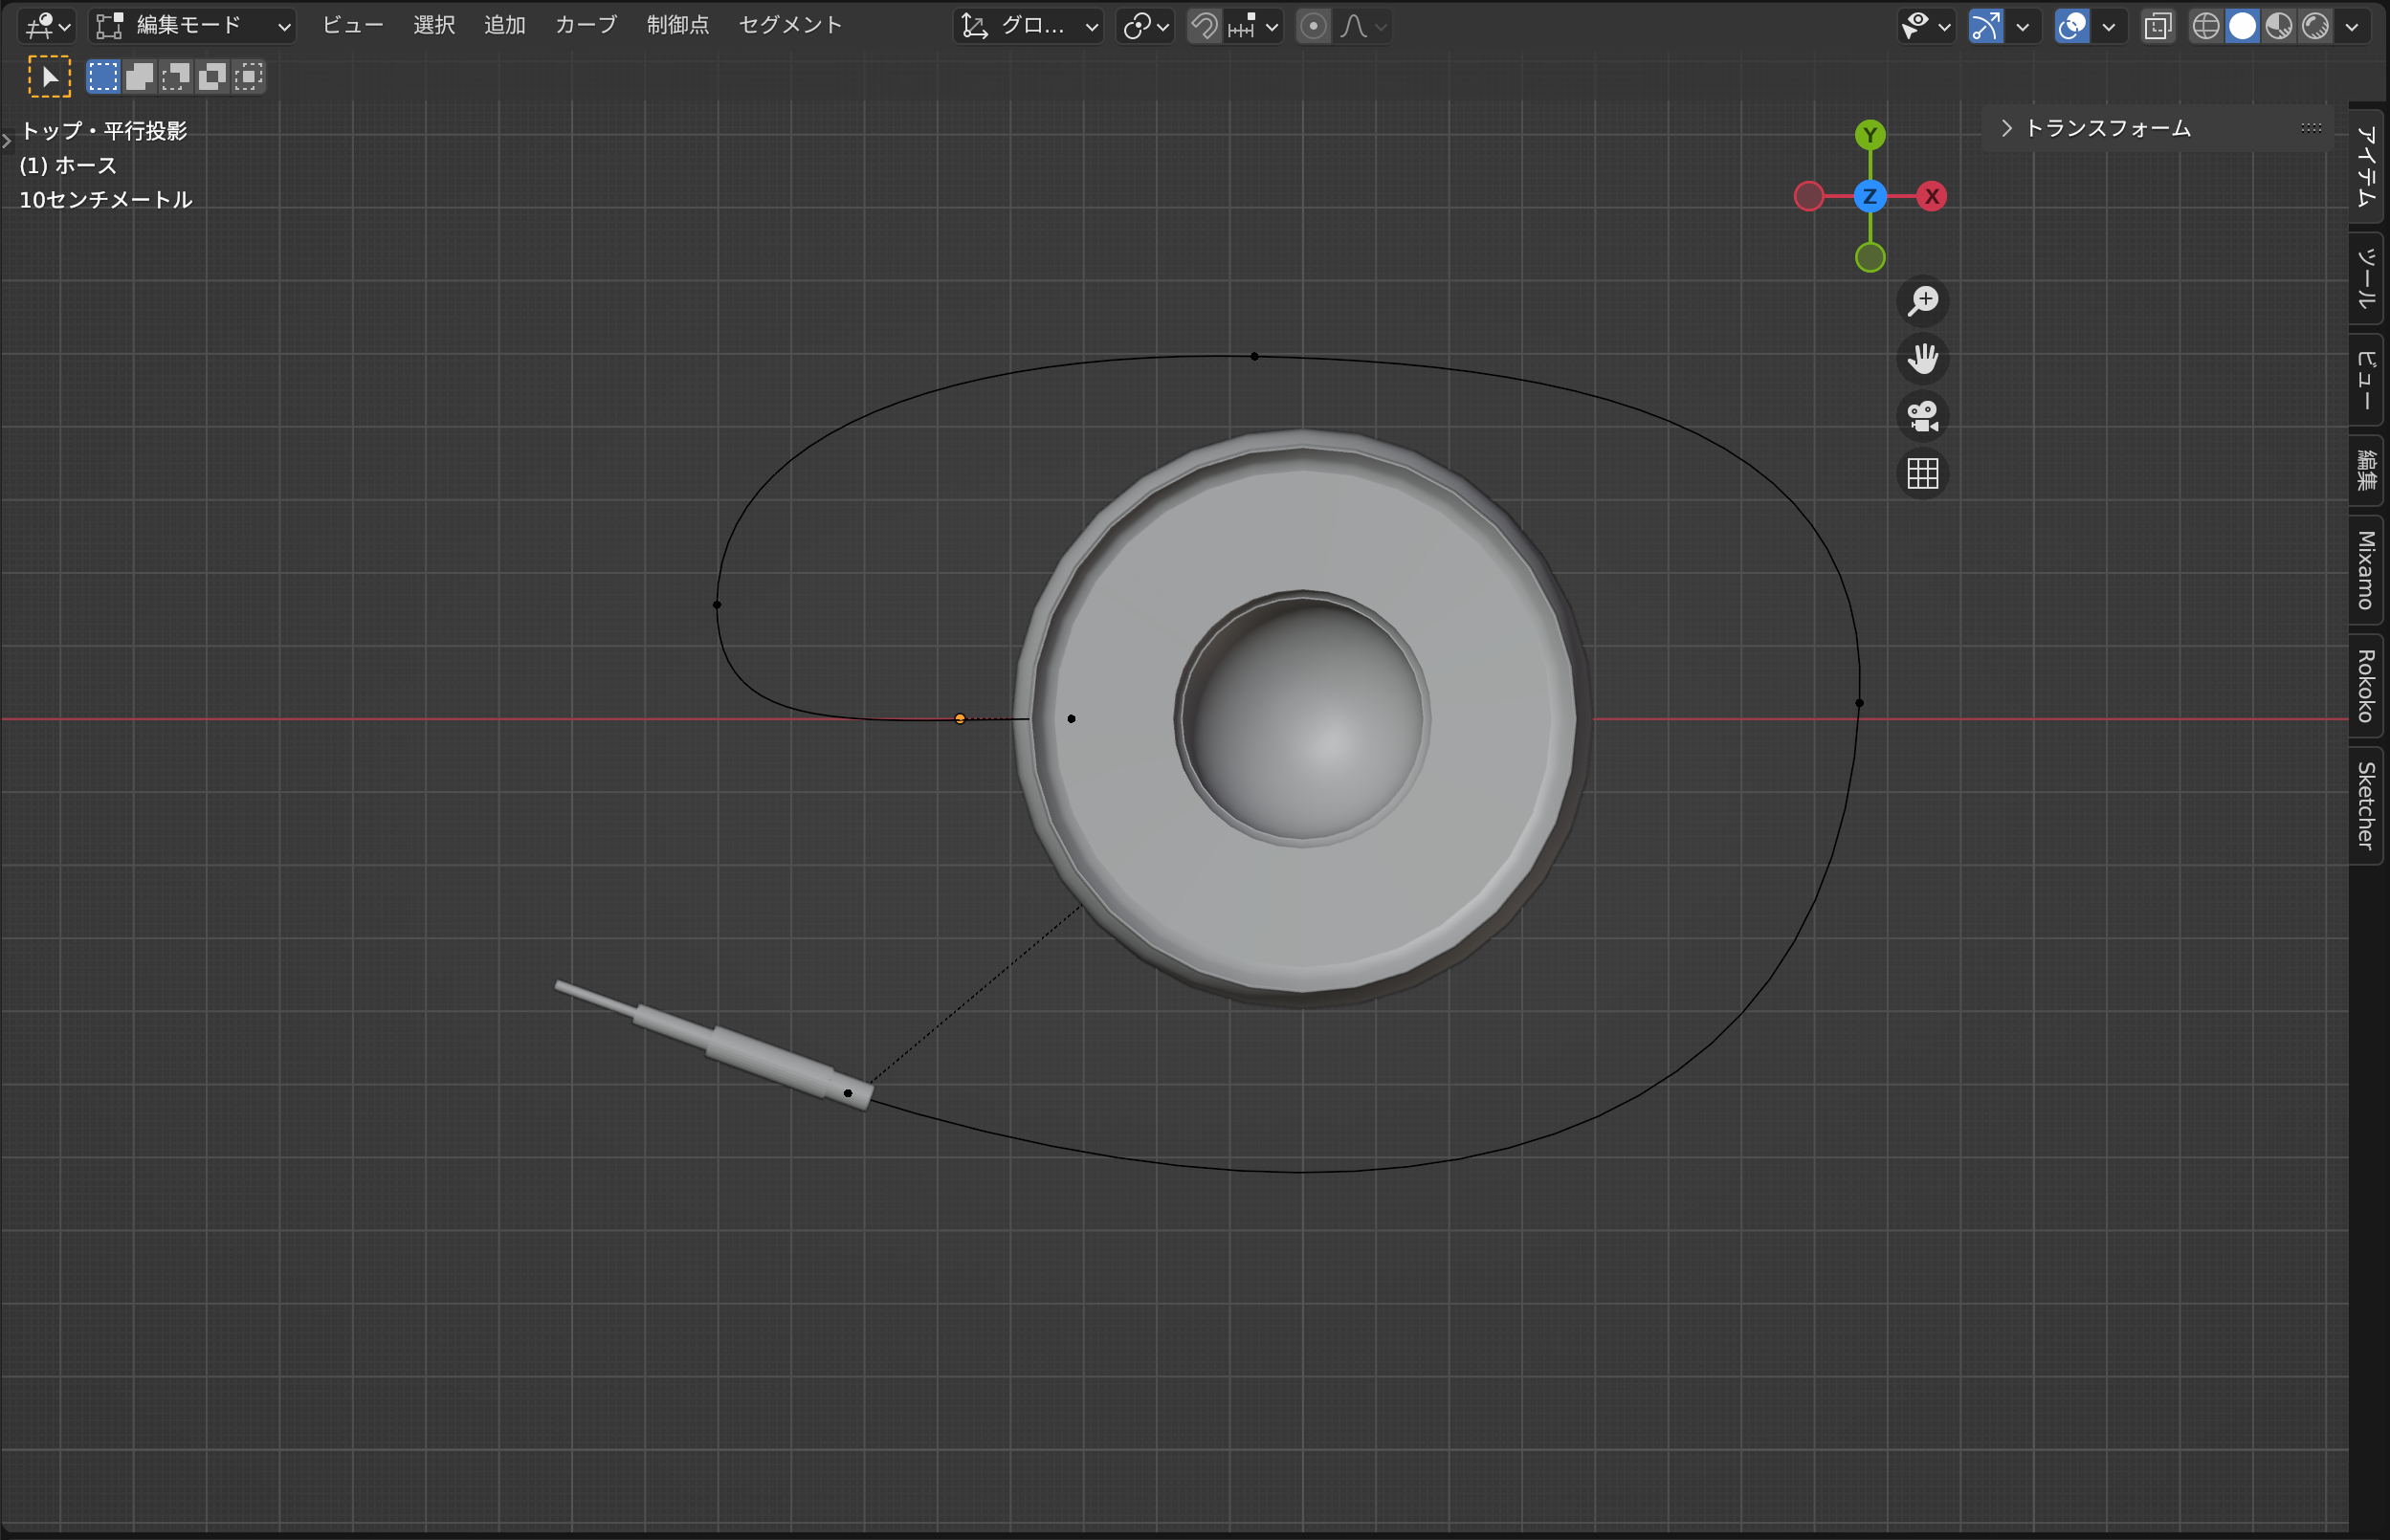Set selection mode to extend
The height and width of the screenshot is (1540, 2390).
(x=140, y=77)
